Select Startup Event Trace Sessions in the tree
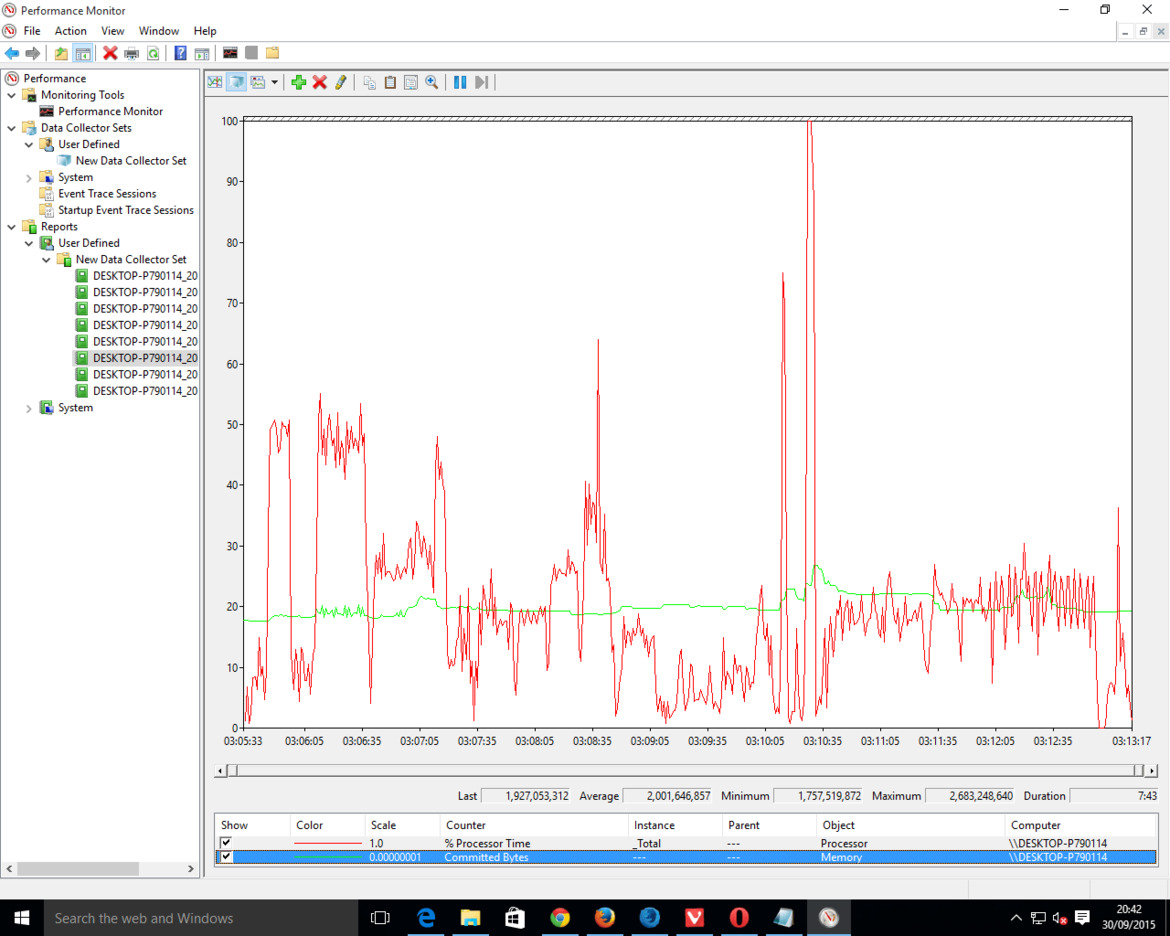Image resolution: width=1170 pixels, height=936 pixels. click(x=126, y=210)
